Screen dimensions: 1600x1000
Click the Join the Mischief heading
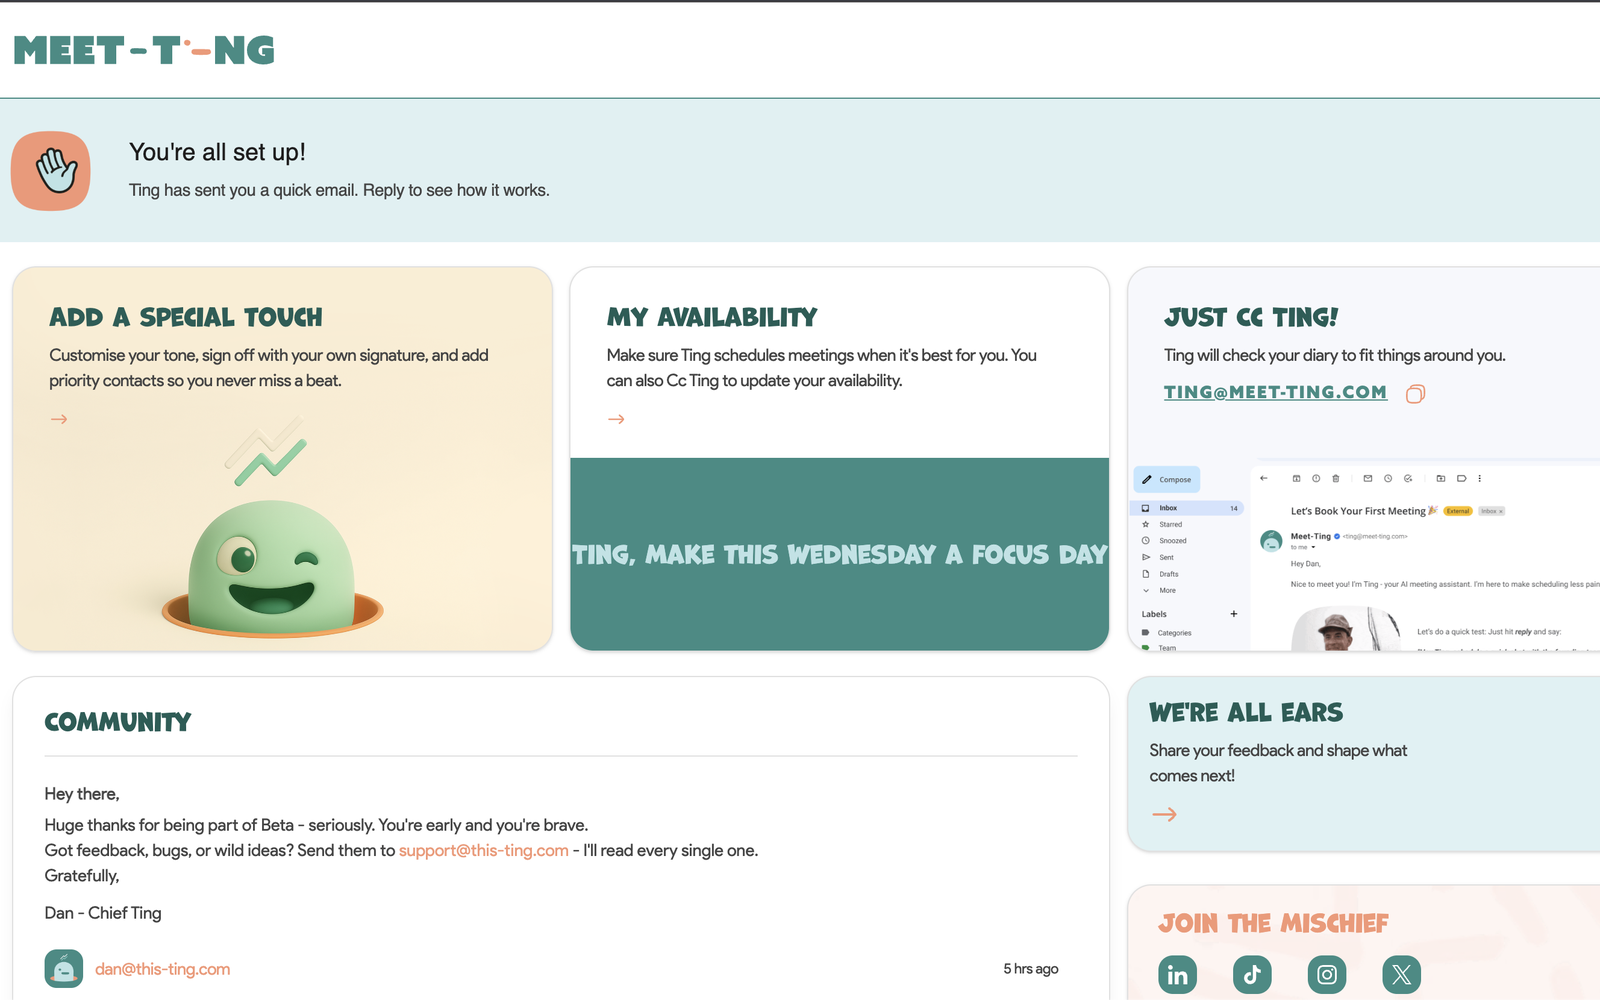pos(1273,923)
